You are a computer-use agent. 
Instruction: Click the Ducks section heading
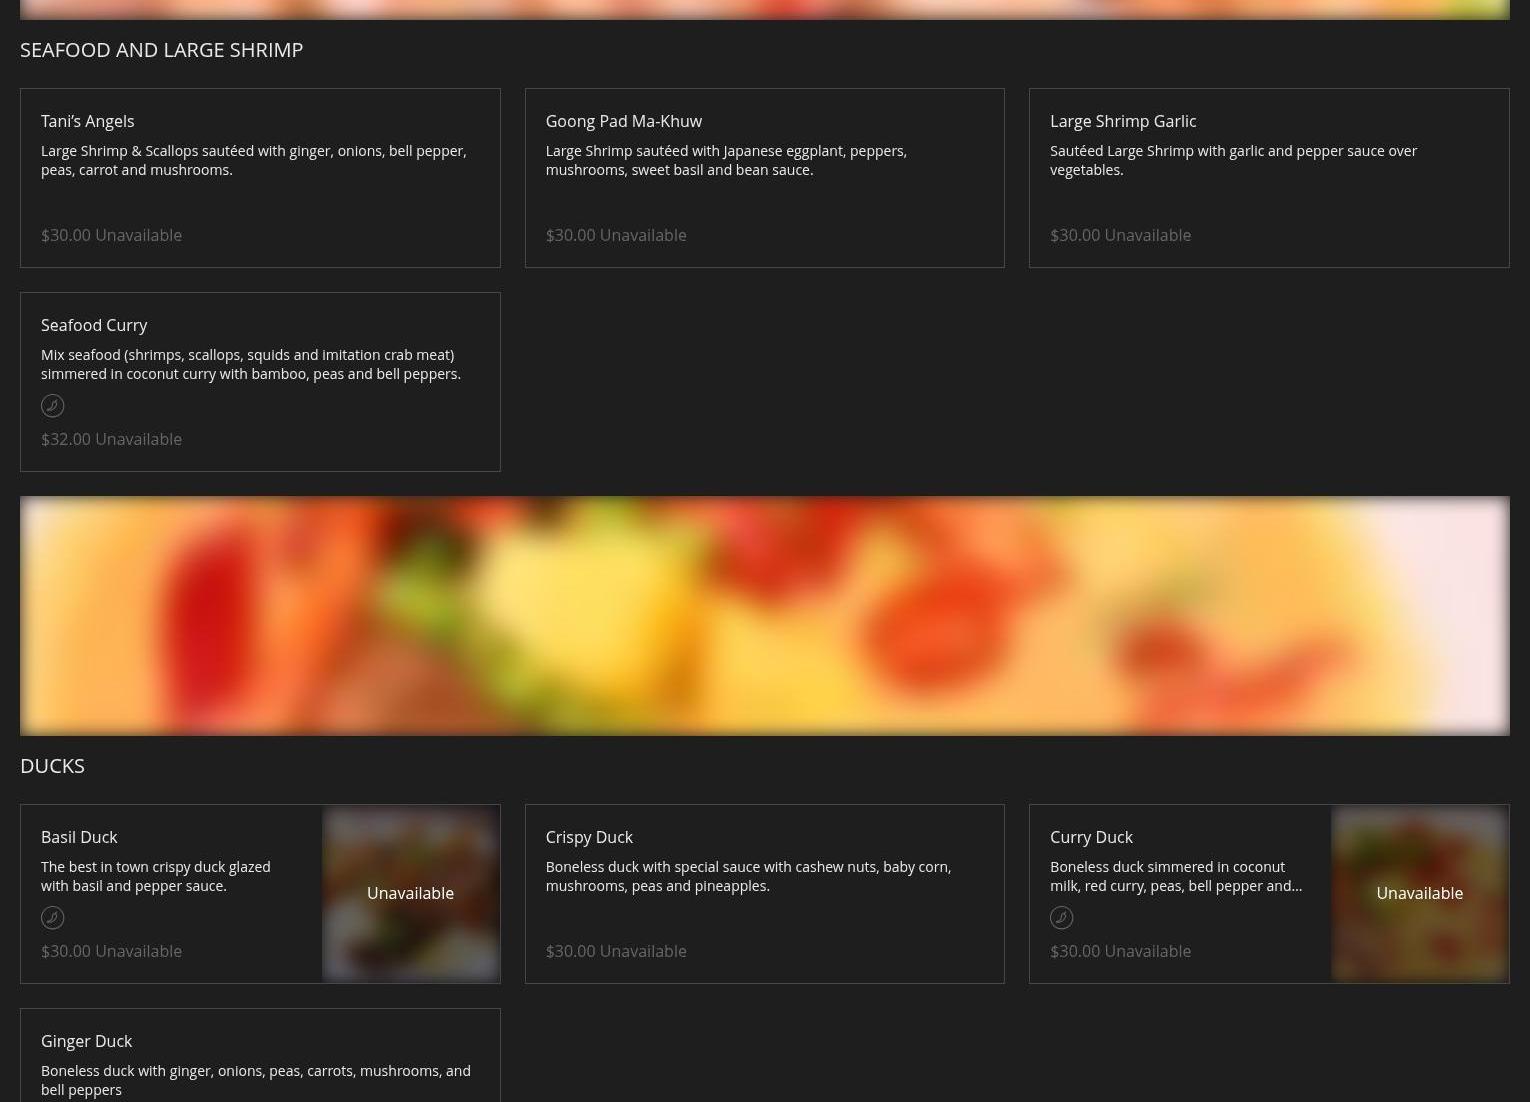coord(52,765)
